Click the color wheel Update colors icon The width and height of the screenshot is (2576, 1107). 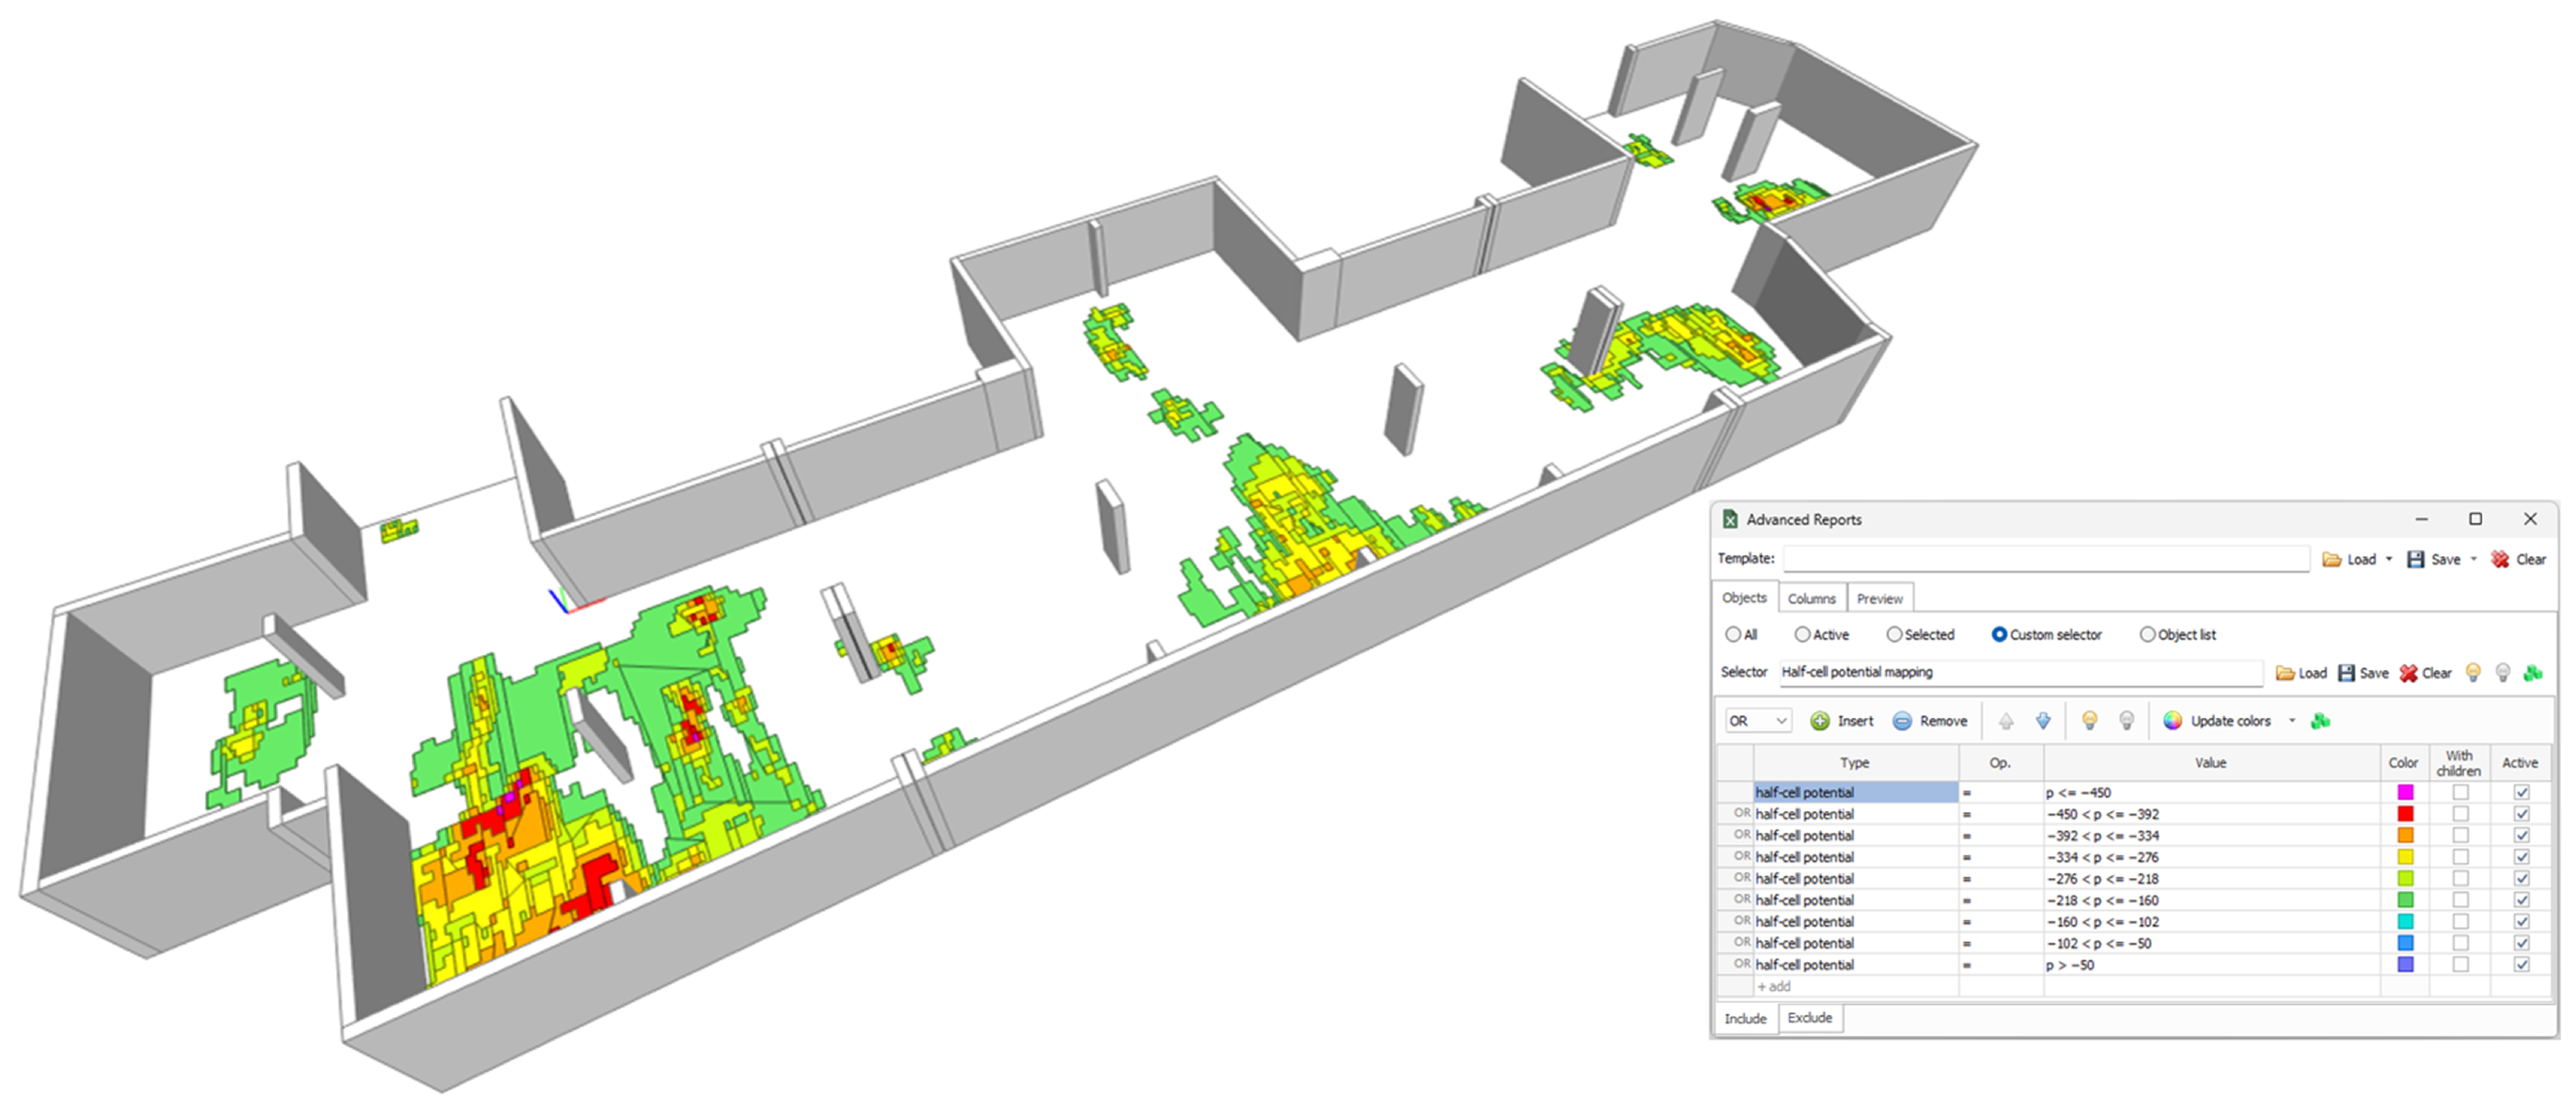[x=2172, y=721]
